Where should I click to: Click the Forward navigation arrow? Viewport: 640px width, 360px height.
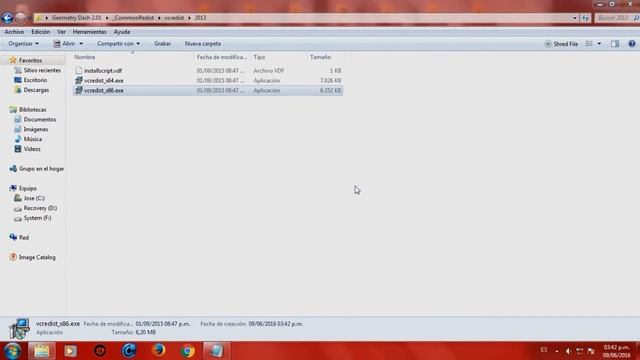tap(20, 18)
